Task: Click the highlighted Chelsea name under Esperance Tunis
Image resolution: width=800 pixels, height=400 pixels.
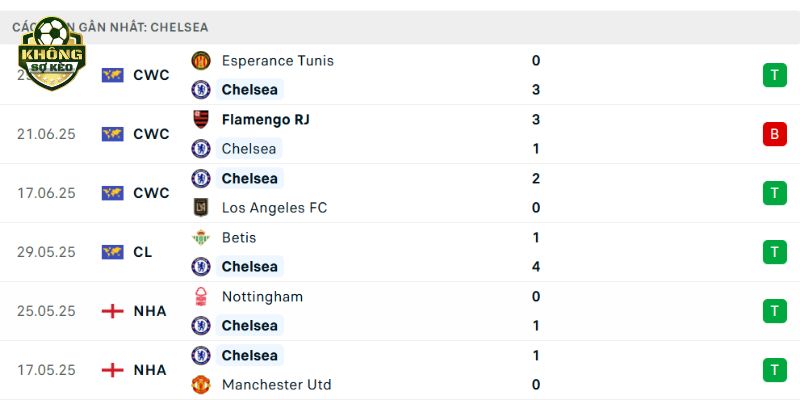Action: [249, 90]
